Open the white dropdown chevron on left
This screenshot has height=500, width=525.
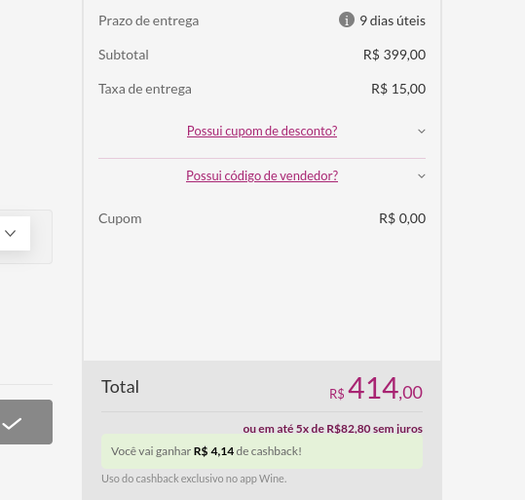click(11, 233)
